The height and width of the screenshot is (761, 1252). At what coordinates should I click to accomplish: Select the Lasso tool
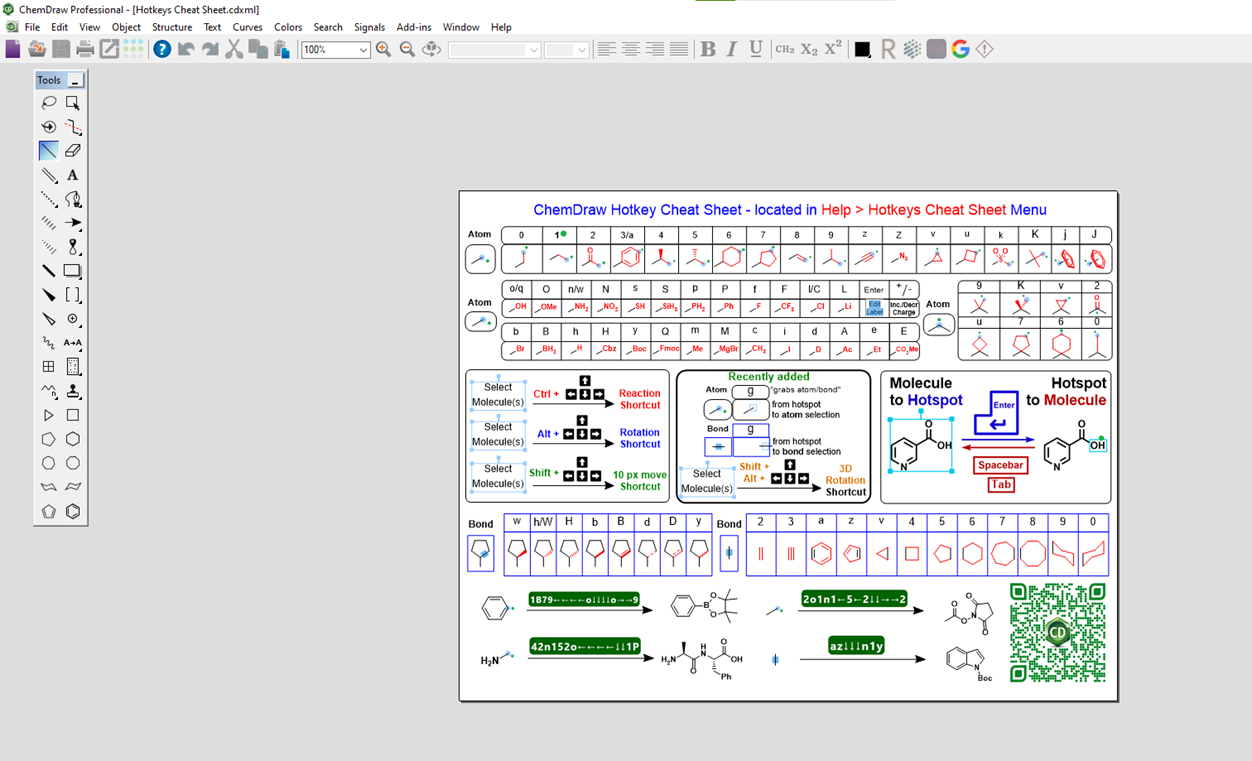coord(48,103)
